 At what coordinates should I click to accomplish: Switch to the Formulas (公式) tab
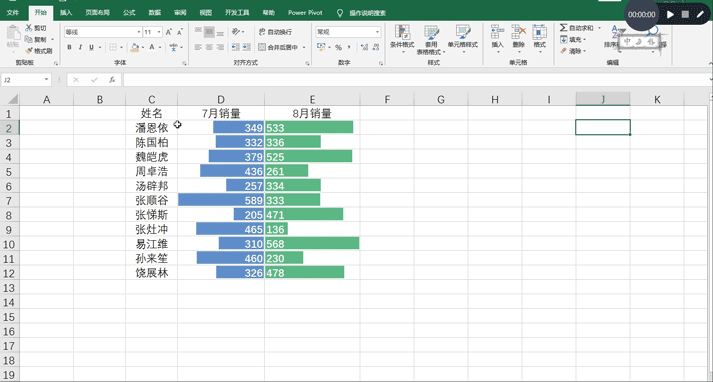click(129, 13)
